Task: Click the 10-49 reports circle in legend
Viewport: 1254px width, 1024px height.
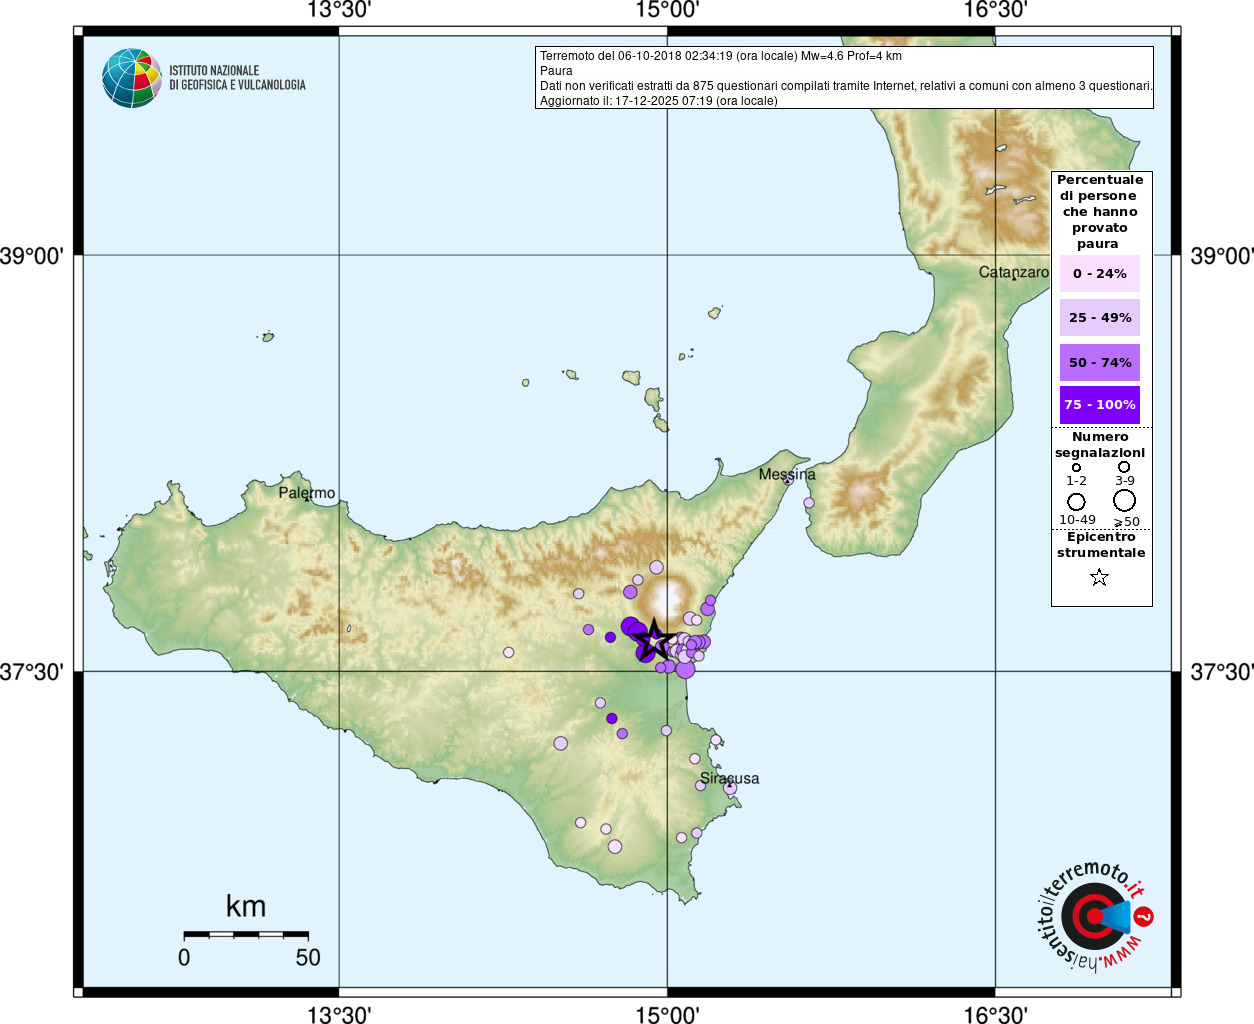Action: pyautogui.click(x=1076, y=501)
